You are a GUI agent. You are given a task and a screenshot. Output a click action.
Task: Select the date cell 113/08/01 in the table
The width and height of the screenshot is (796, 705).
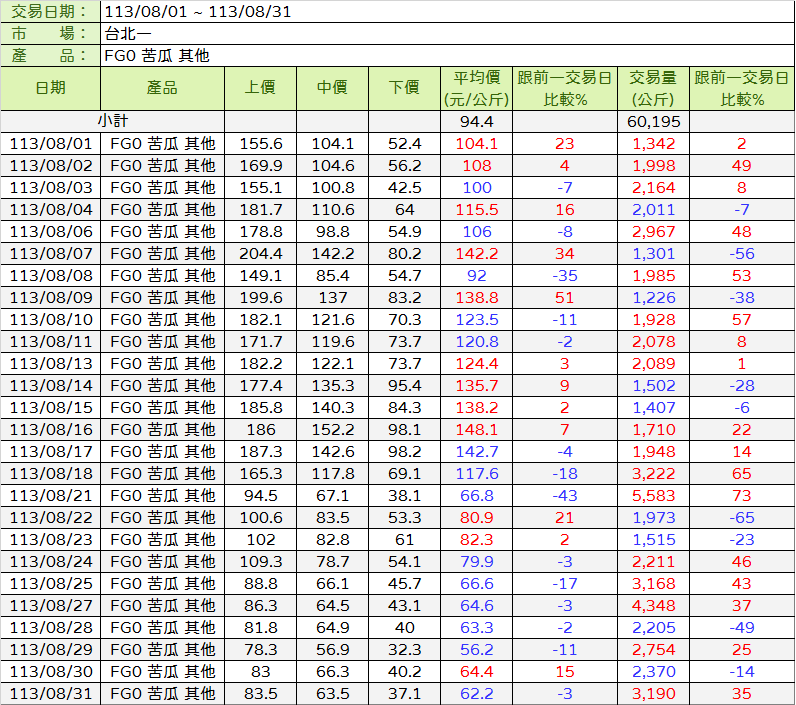click(50, 143)
